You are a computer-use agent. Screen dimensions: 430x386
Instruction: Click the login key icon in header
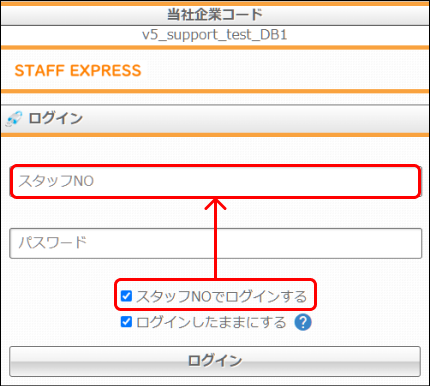click(x=14, y=119)
